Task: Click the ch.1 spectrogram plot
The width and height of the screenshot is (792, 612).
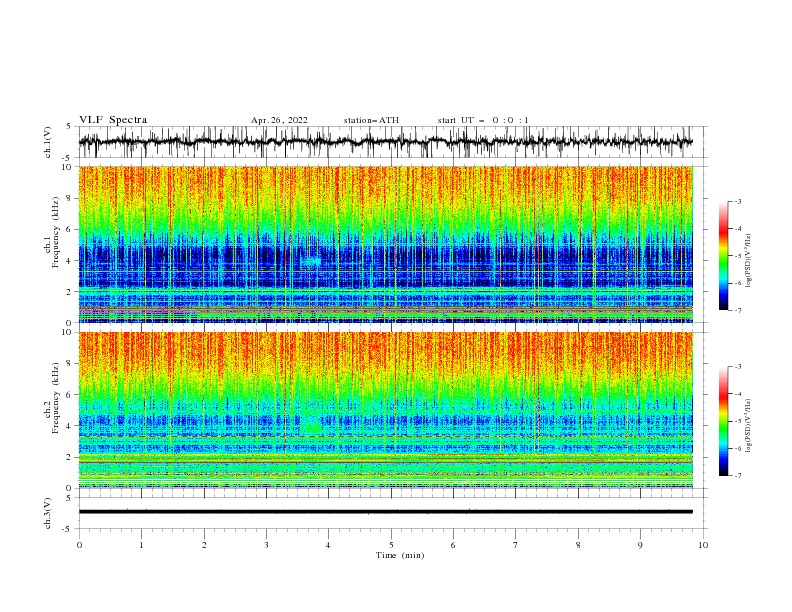Action: pos(386,244)
